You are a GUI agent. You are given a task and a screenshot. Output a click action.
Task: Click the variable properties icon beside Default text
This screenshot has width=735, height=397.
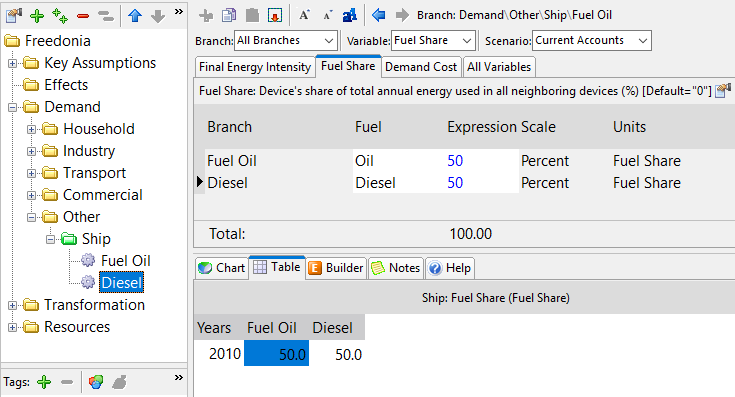coord(723,90)
